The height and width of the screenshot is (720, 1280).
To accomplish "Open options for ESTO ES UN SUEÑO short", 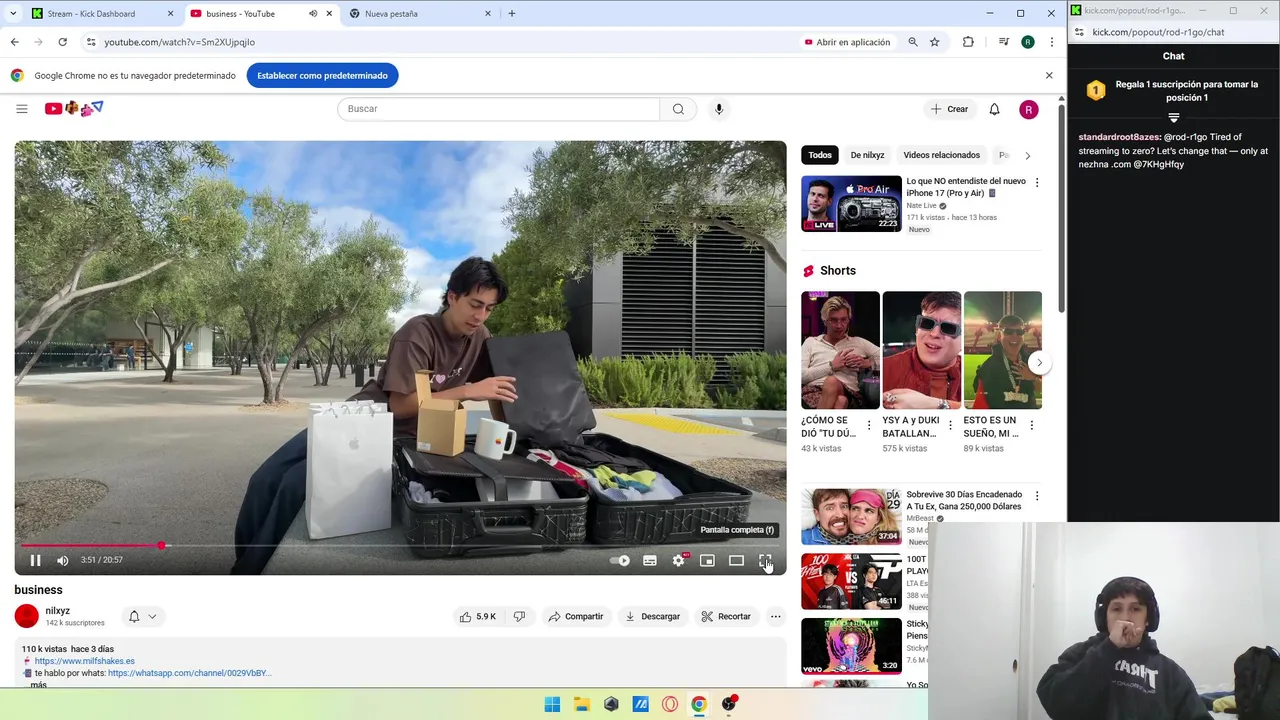I will pyautogui.click(x=1031, y=425).
